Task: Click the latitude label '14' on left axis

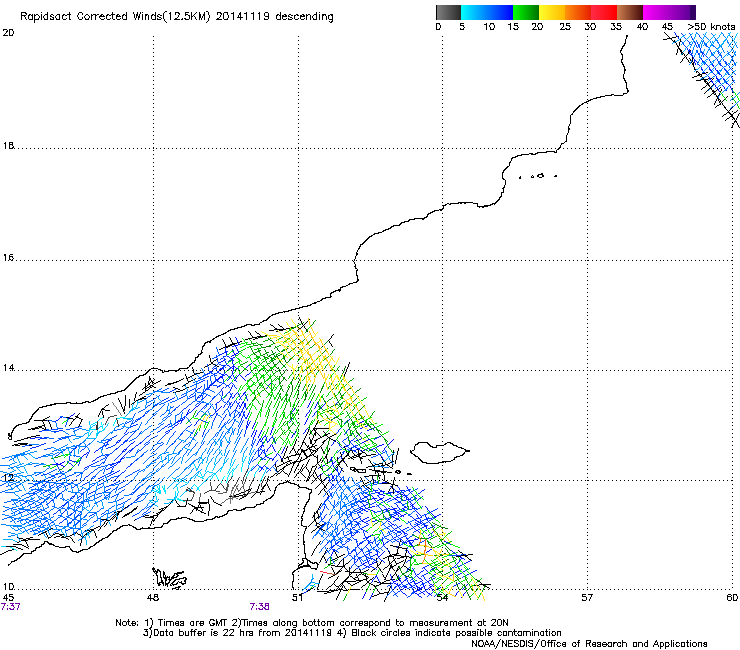Action: (8, 368)
